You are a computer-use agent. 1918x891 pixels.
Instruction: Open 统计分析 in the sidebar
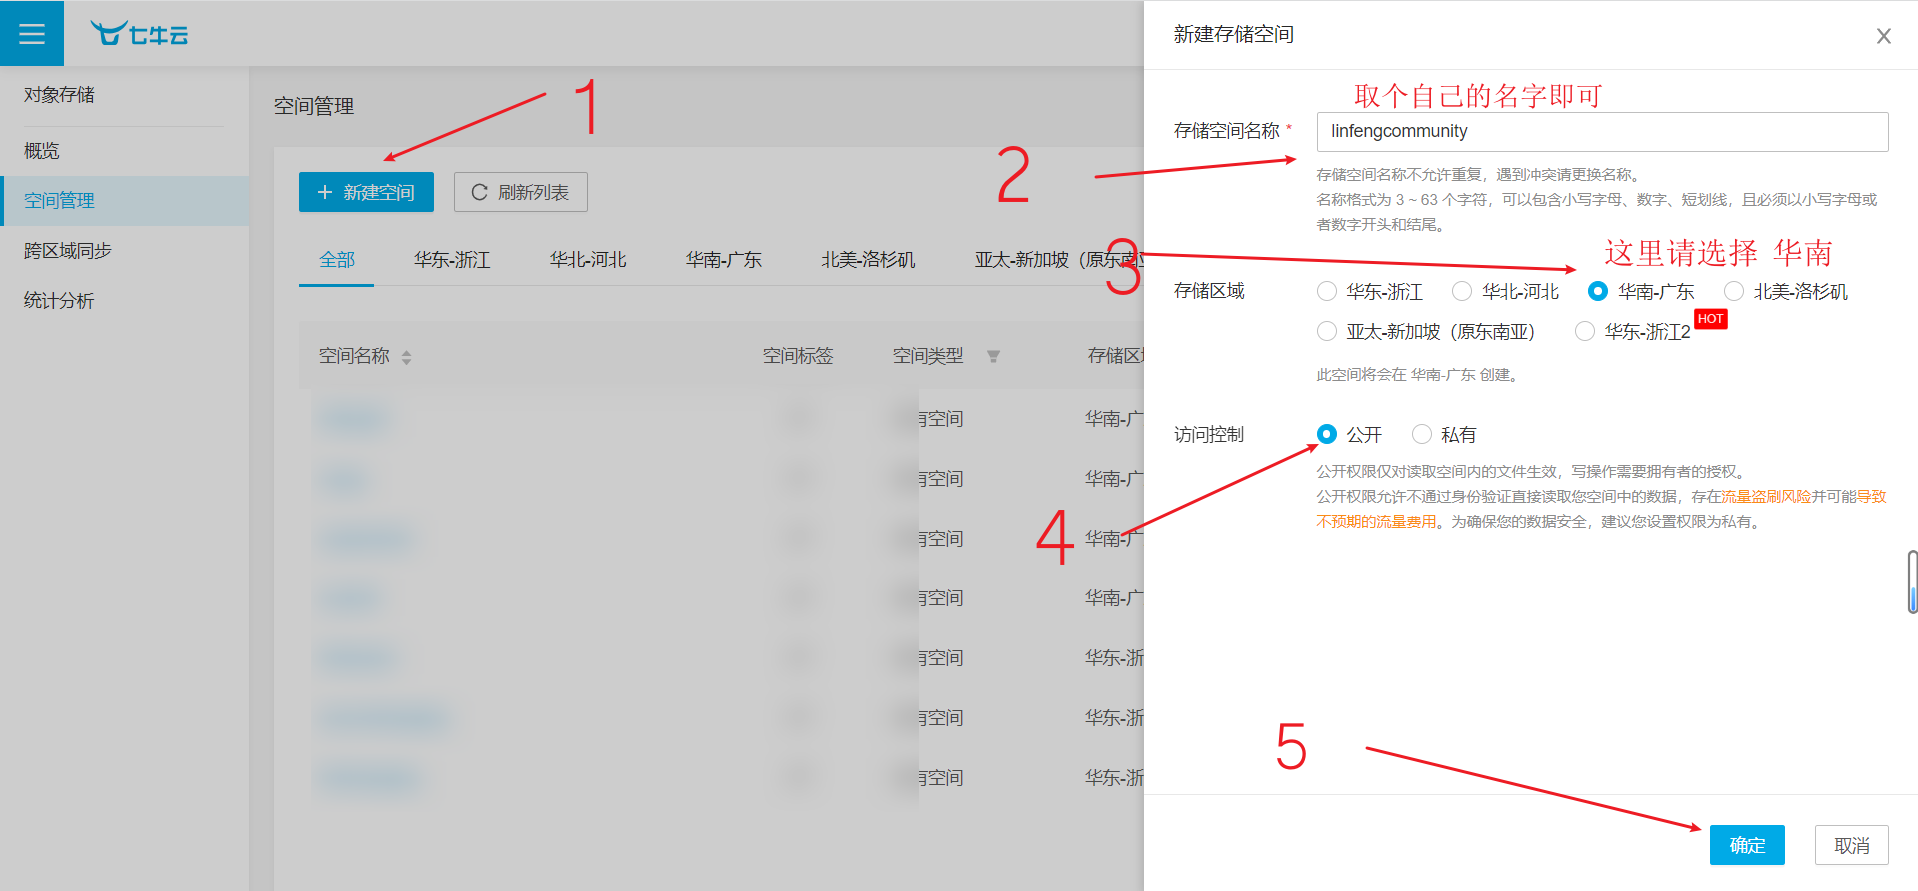tap(124, 301)
